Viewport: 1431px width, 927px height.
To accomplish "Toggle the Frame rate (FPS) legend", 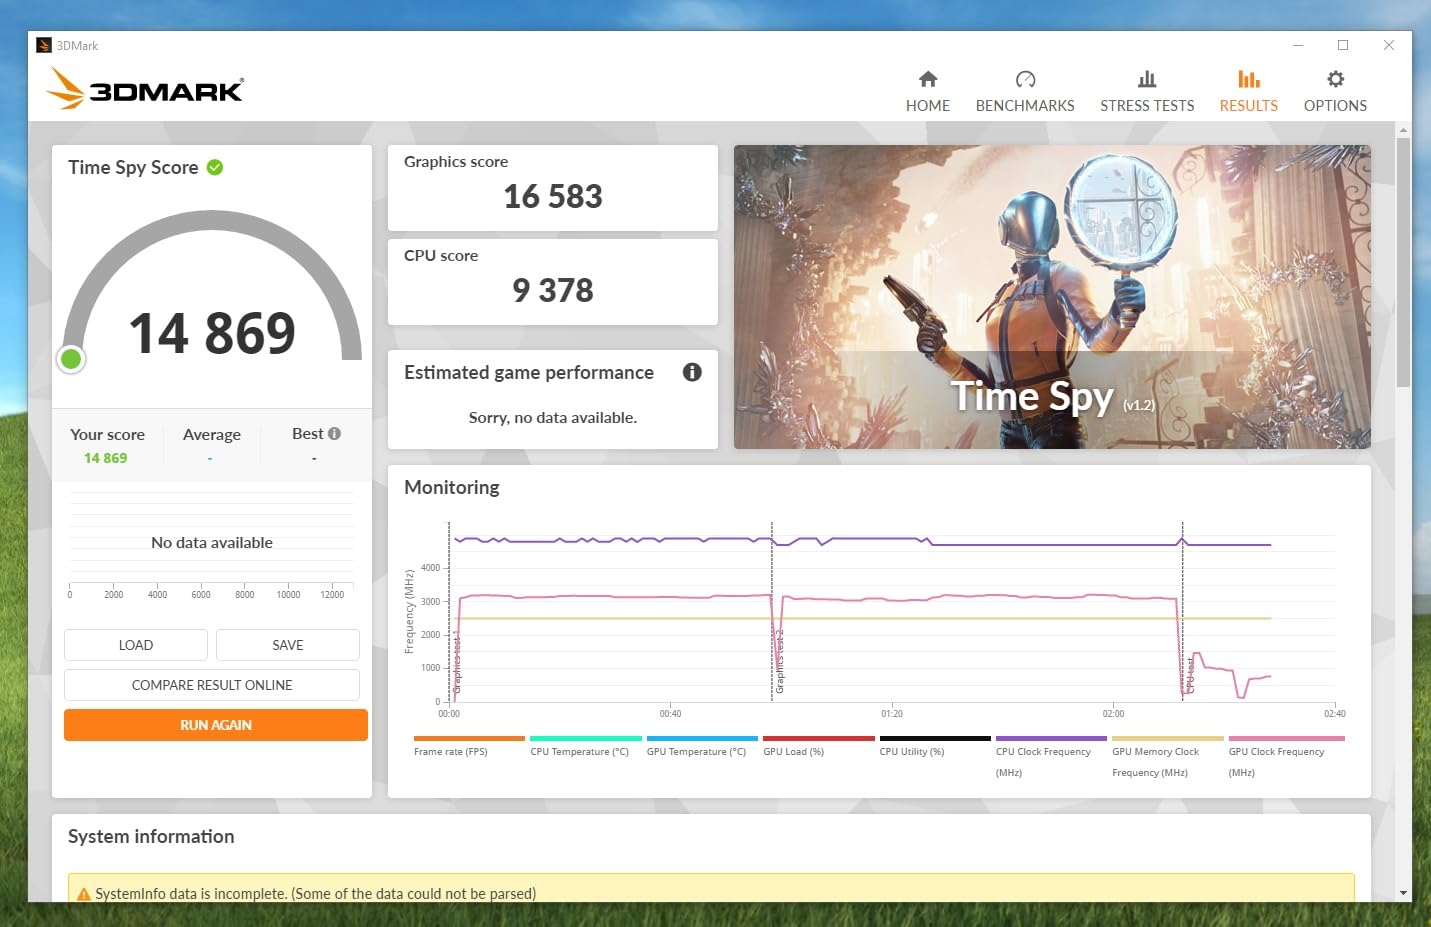I will [451, 751].
